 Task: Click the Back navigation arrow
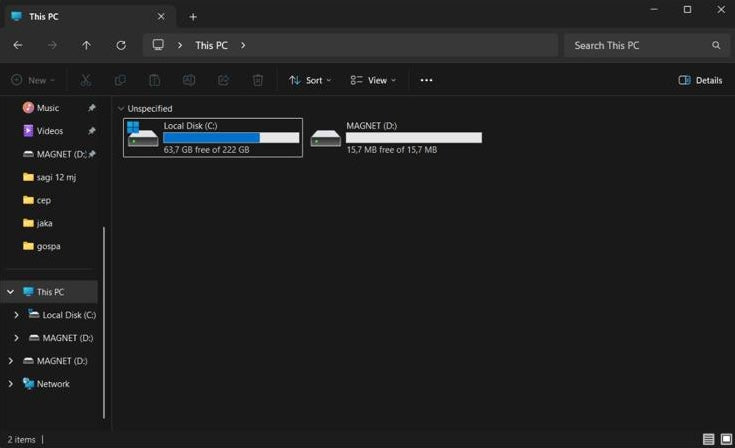(18, 45)
